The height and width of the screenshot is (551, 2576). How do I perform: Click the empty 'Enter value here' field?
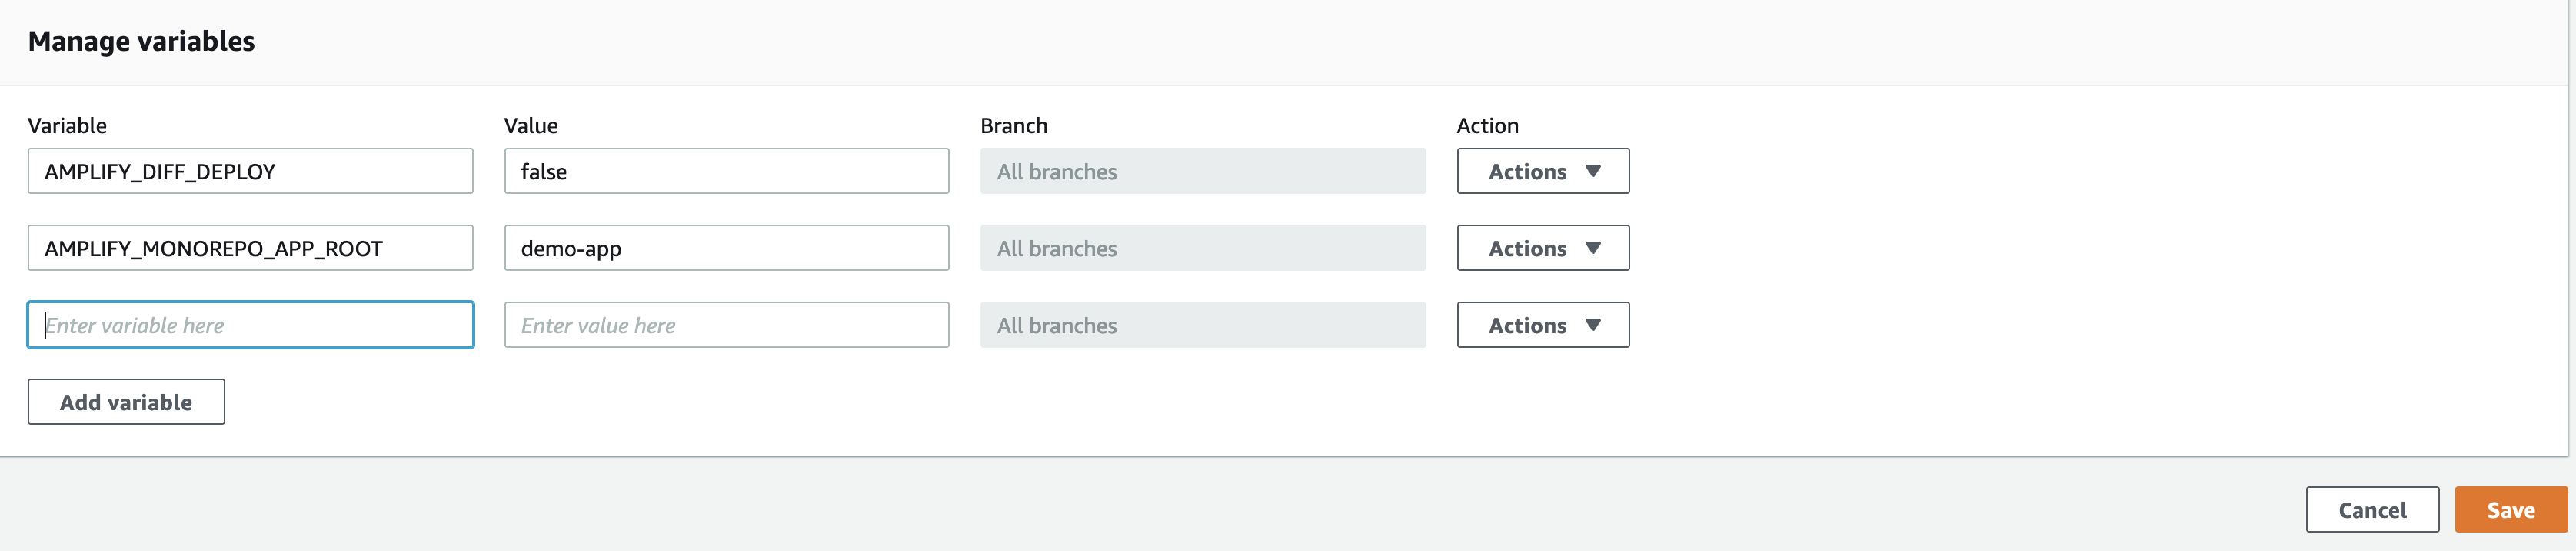[726, 325]
